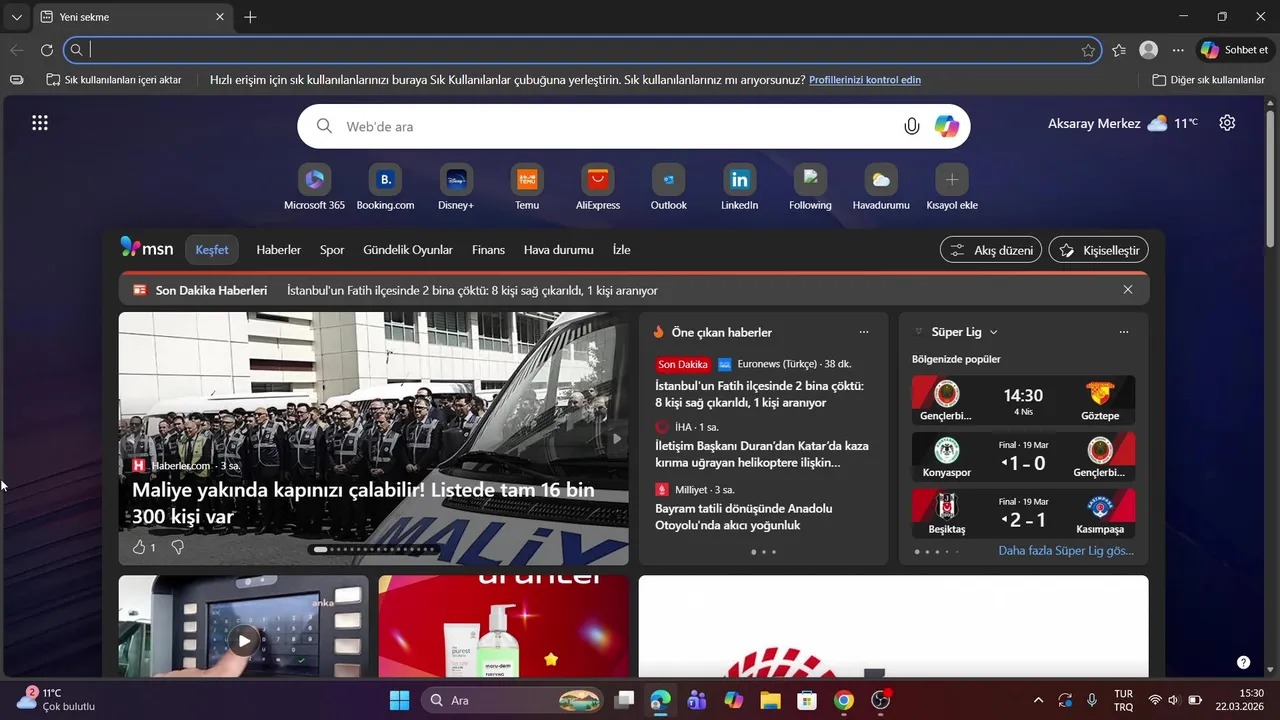Screen dimensions: 1280x720
Task: Open a new tab with plus button
Action: (250, 17)
